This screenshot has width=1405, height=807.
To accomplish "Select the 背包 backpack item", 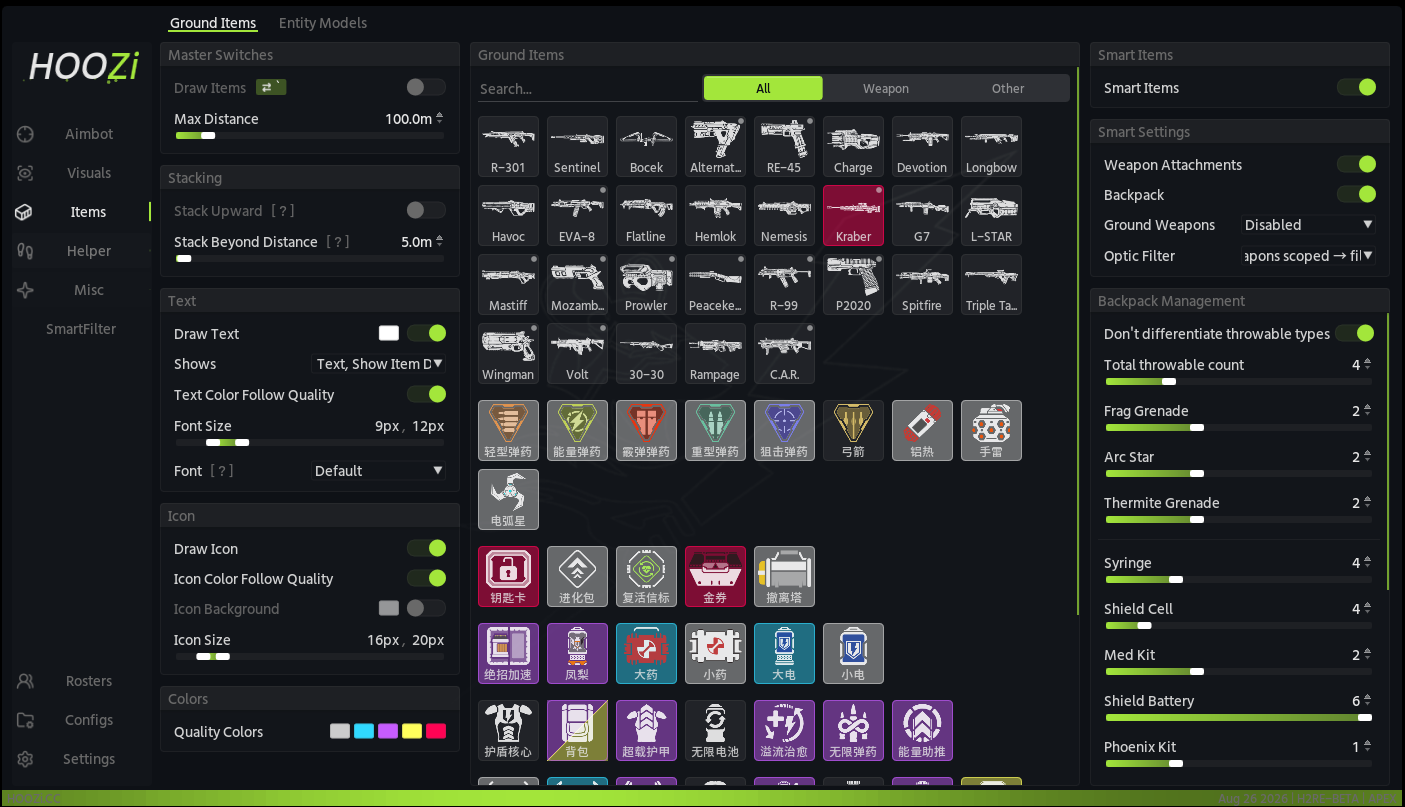I will point(577,730).
